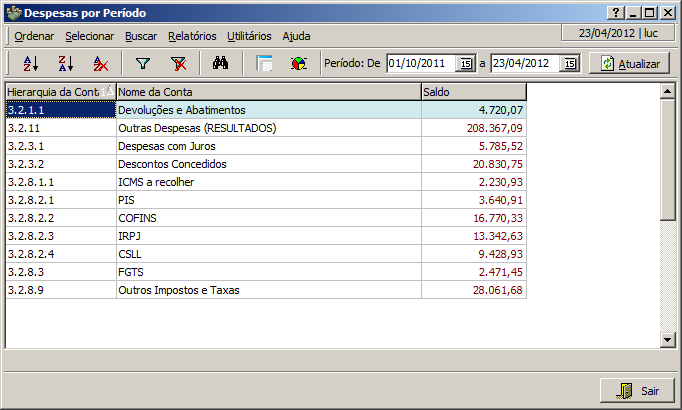
Task: Click the vertical scrollbar down arrow
Action: tap(668, 340)
